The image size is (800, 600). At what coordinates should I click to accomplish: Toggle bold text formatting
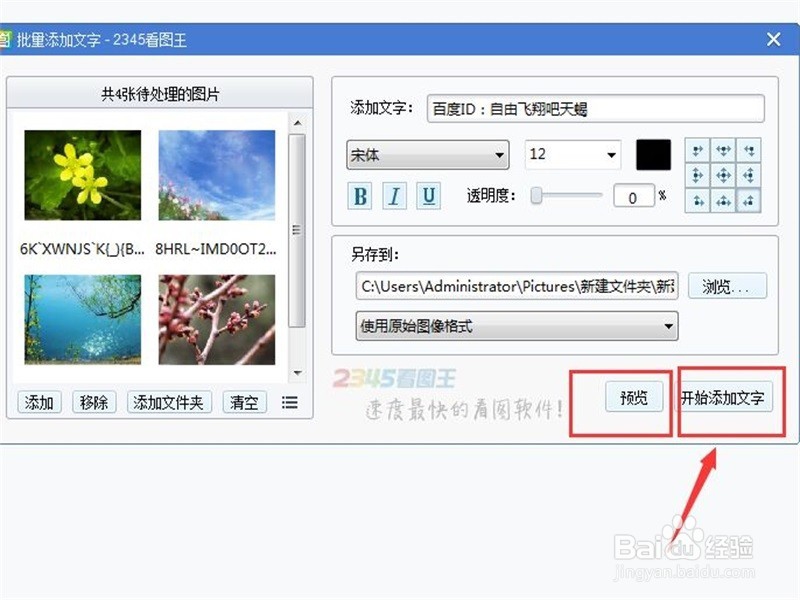[360, 196]
